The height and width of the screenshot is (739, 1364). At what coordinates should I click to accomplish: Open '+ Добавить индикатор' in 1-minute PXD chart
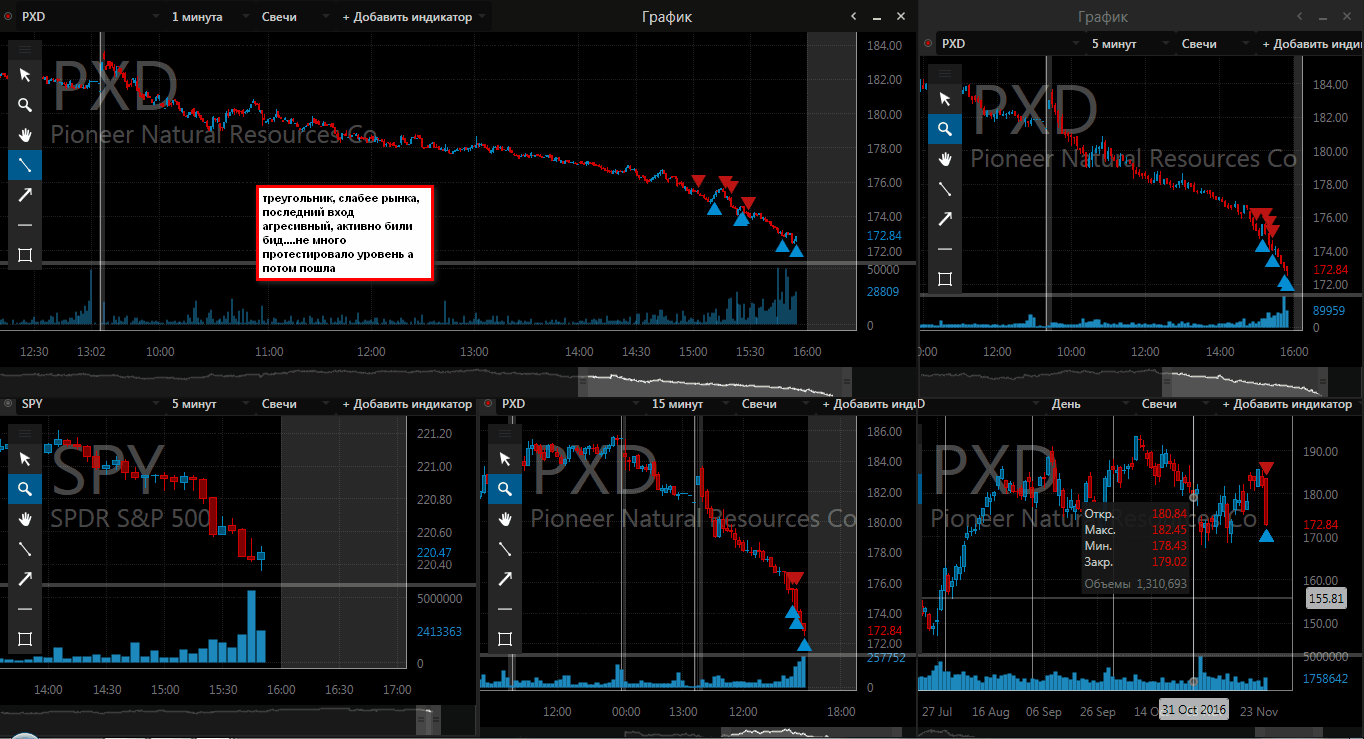[414, 17]
